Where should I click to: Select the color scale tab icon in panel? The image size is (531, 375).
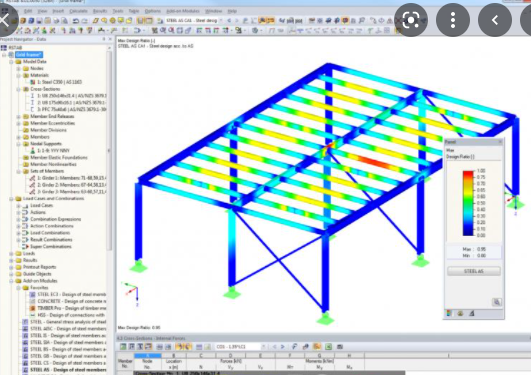pyautogui.click(x=449, y=313)
